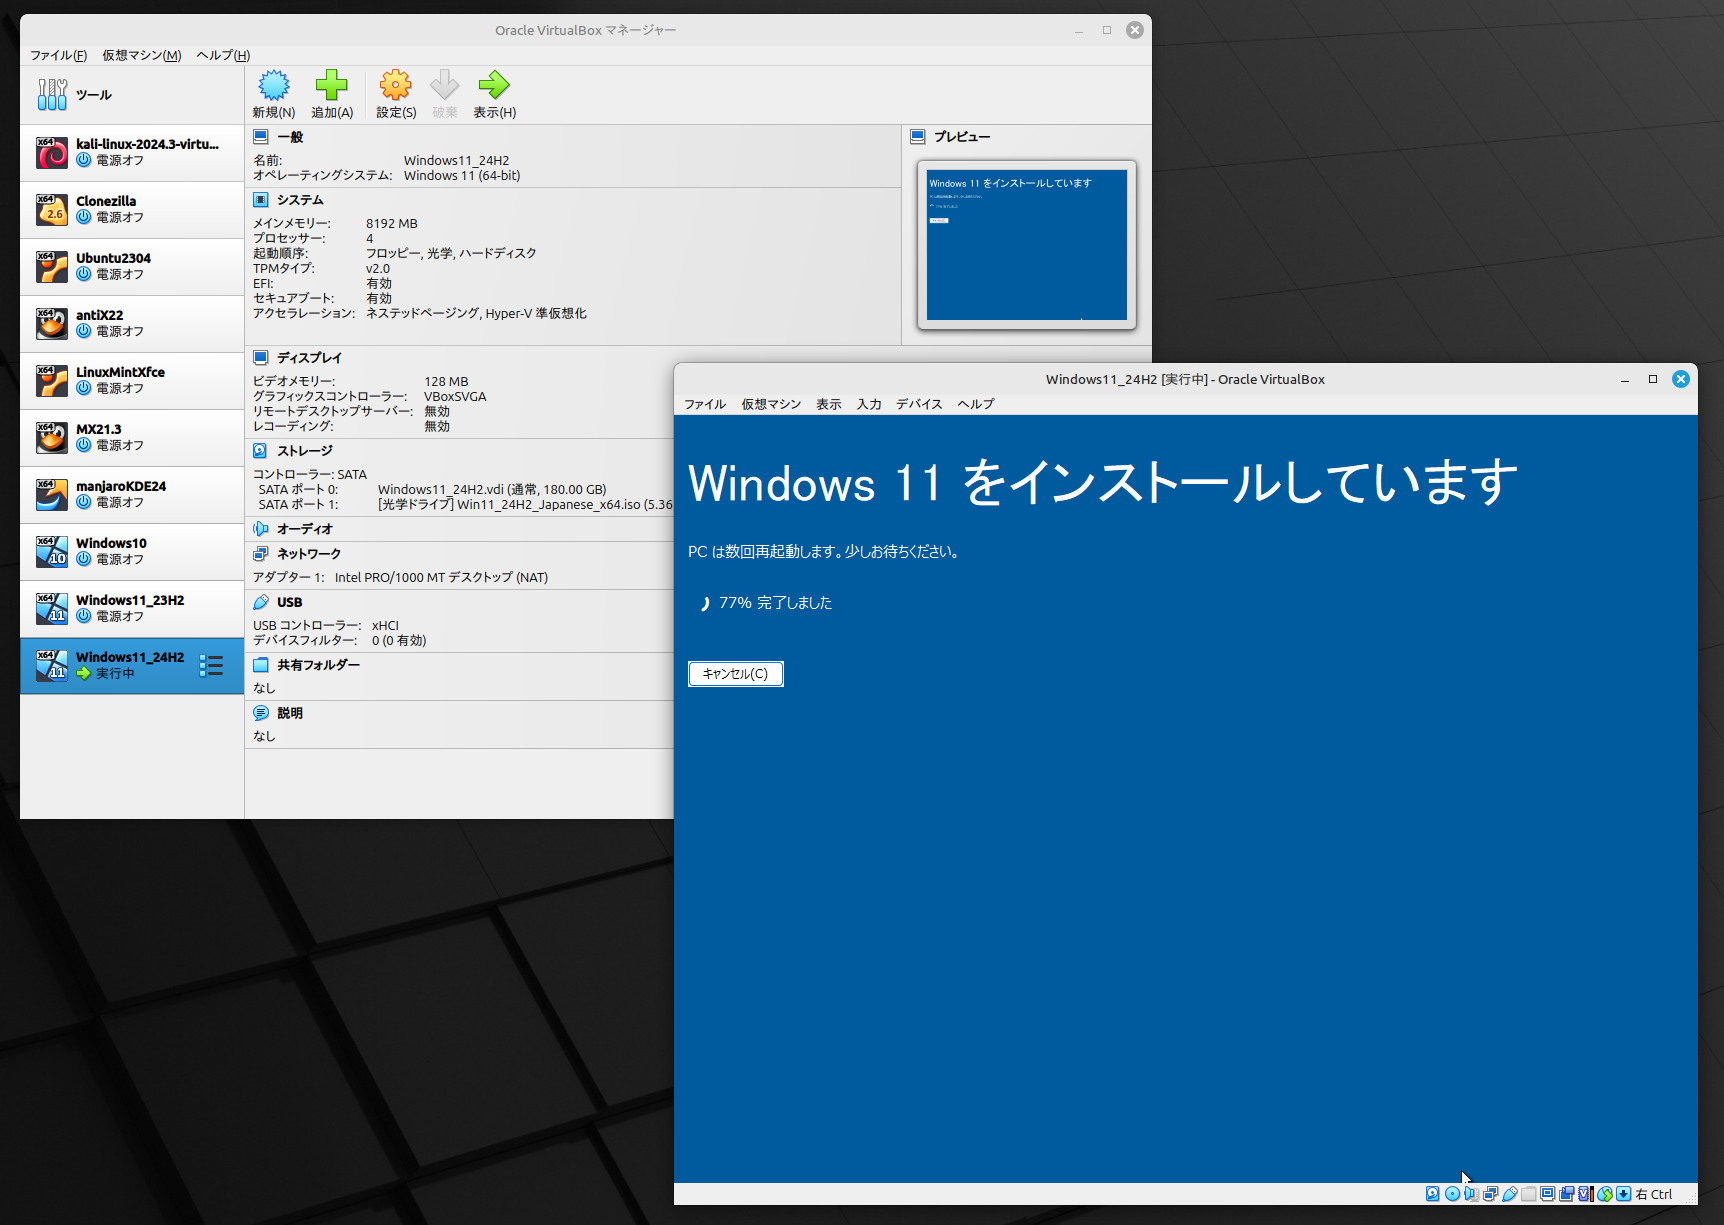
Task: Click the Windows 11 preview thumbnail
Action: pos(1026,245)
